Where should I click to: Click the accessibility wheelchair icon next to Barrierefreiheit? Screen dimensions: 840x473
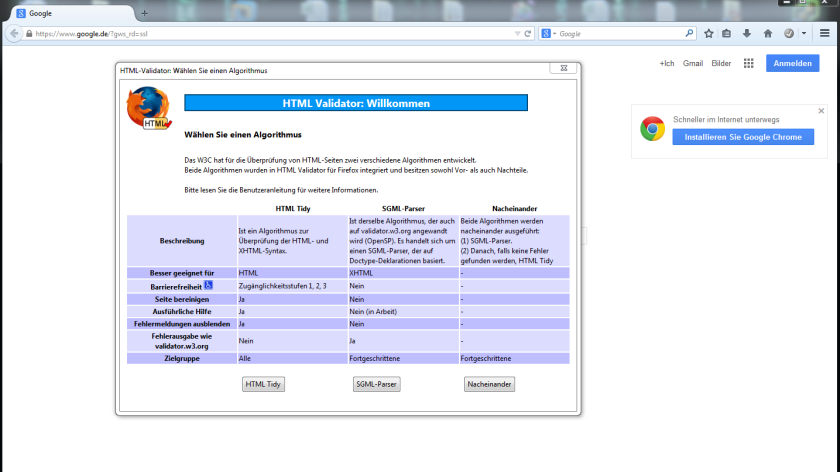[x=209, y=285]
